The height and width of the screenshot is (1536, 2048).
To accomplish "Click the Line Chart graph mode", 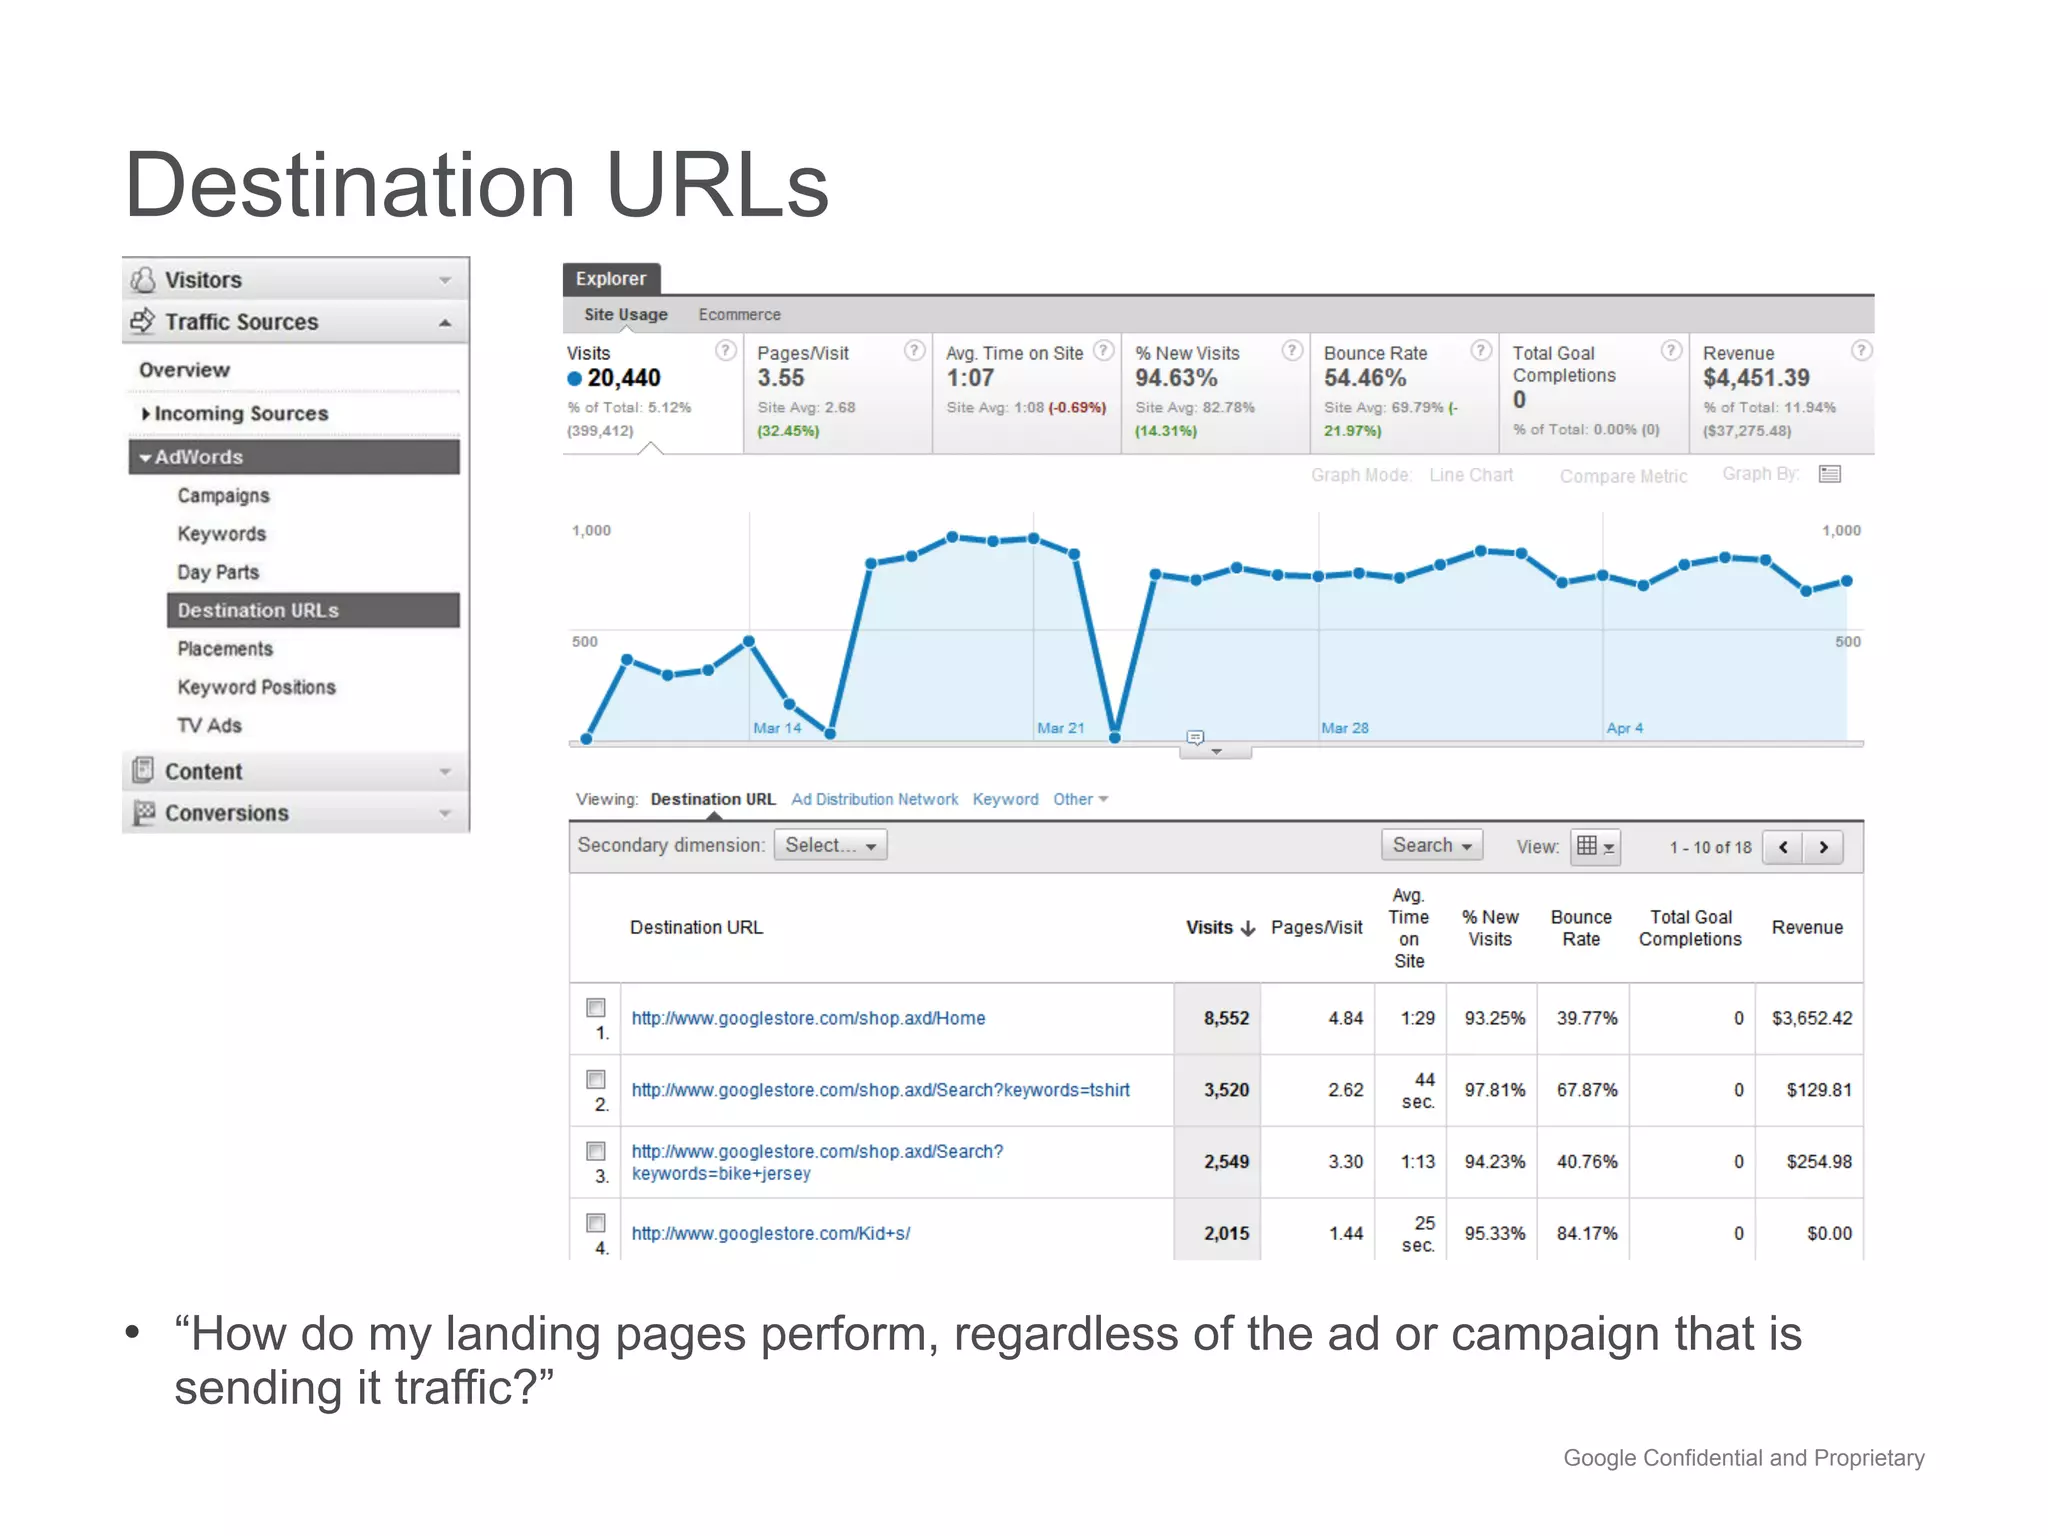I will coord(1470,475).
